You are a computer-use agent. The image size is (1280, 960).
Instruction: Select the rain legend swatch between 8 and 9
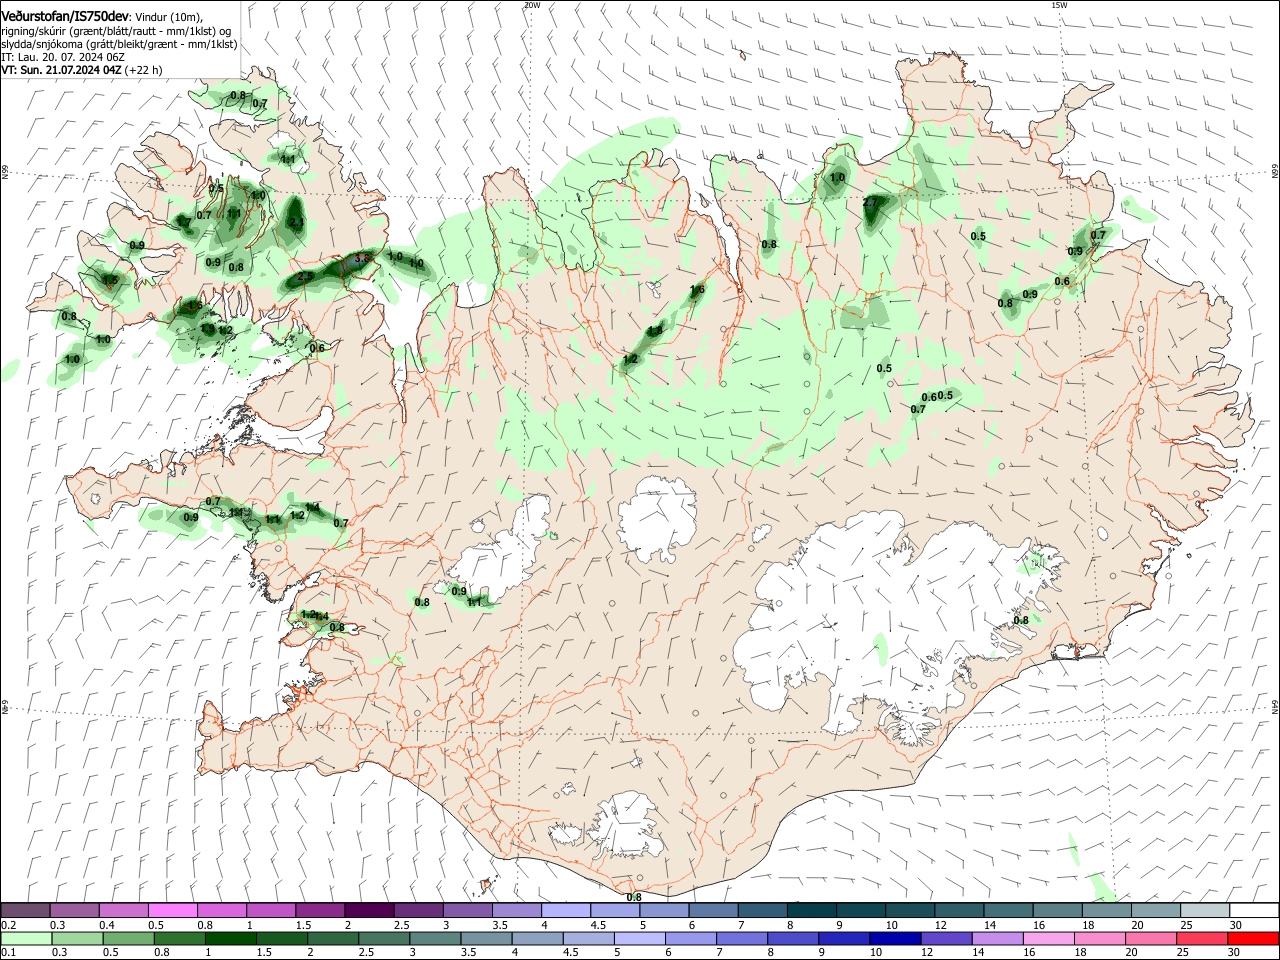tap(793, 939)
